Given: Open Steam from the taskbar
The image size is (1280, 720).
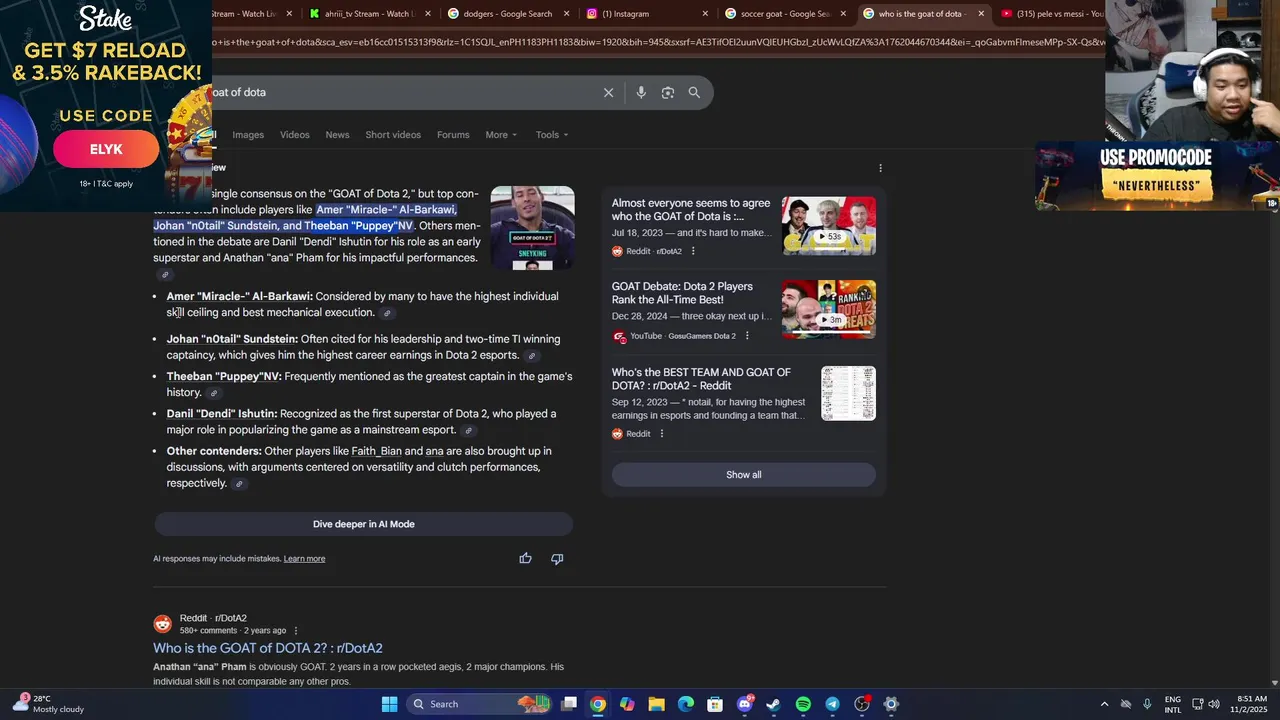Looking at the screenshot, I should (773, 704).
